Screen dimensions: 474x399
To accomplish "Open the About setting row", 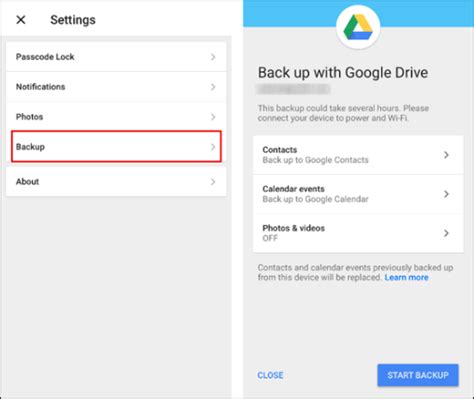I will (x=116, y=182).
